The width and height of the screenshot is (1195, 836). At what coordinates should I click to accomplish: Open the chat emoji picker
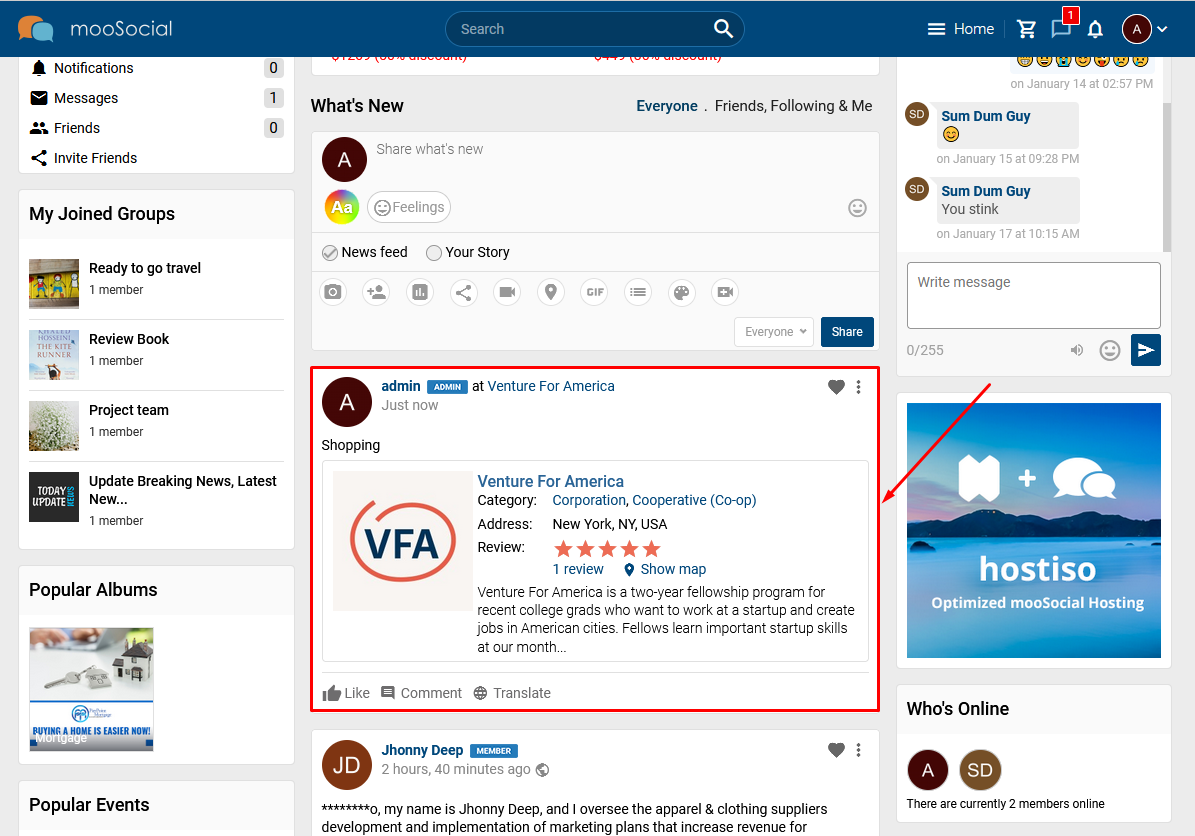click(1110, 351)
